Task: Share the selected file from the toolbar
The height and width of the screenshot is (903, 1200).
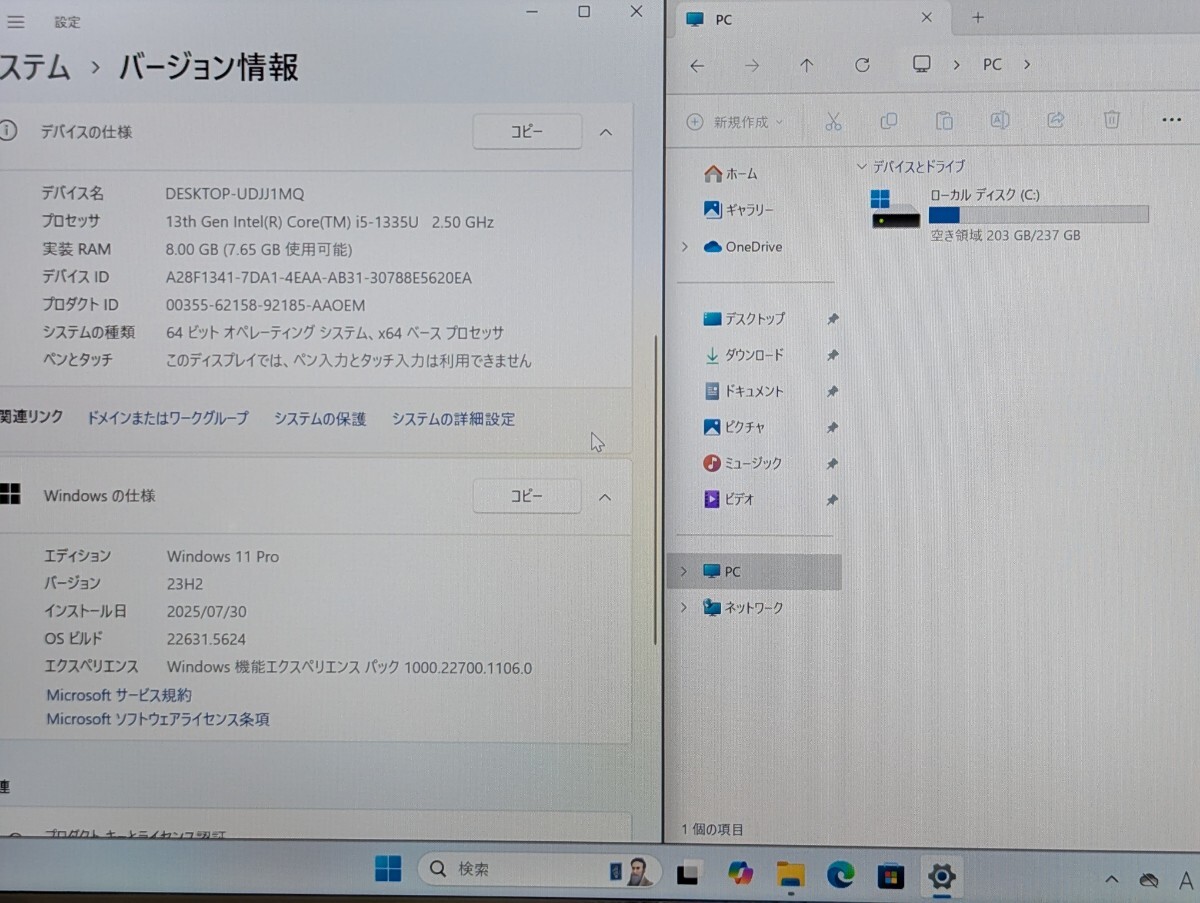Action: click(1055, 120)
